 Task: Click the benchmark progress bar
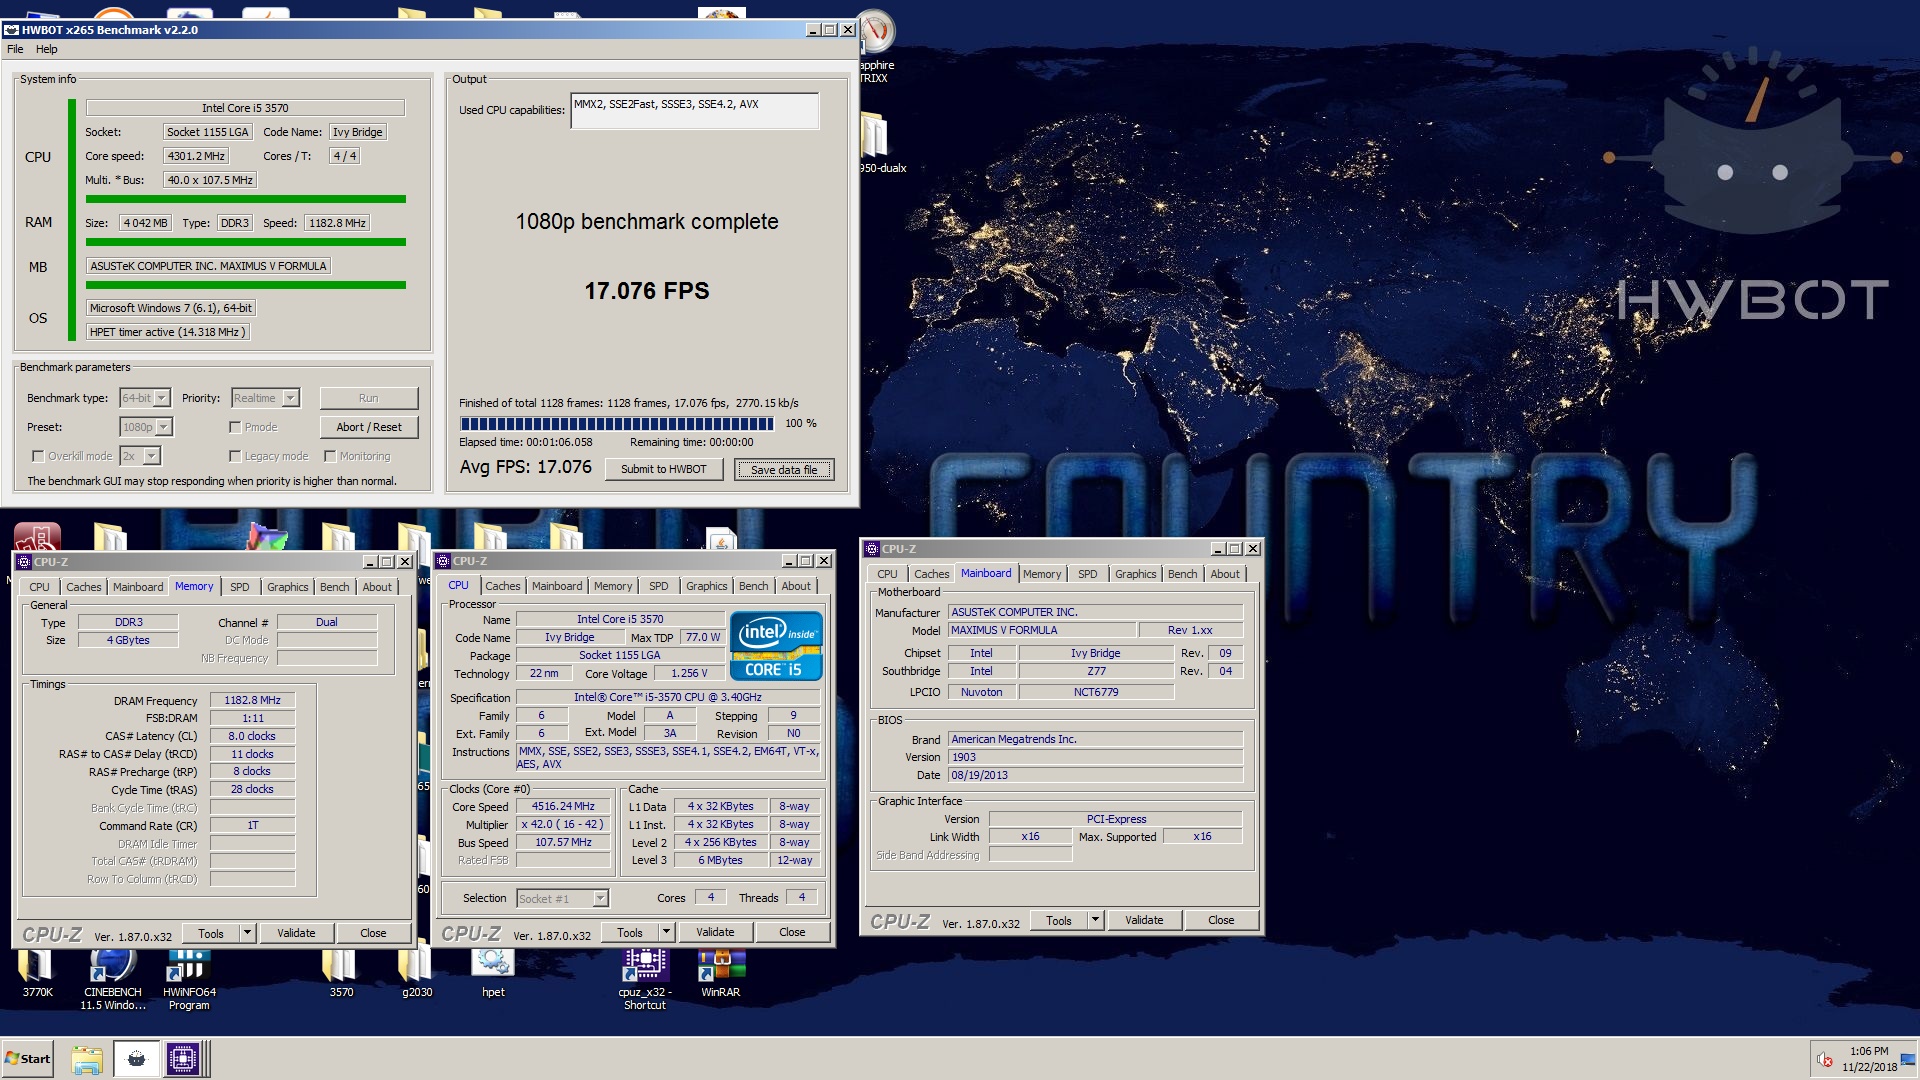click(617, 423)
